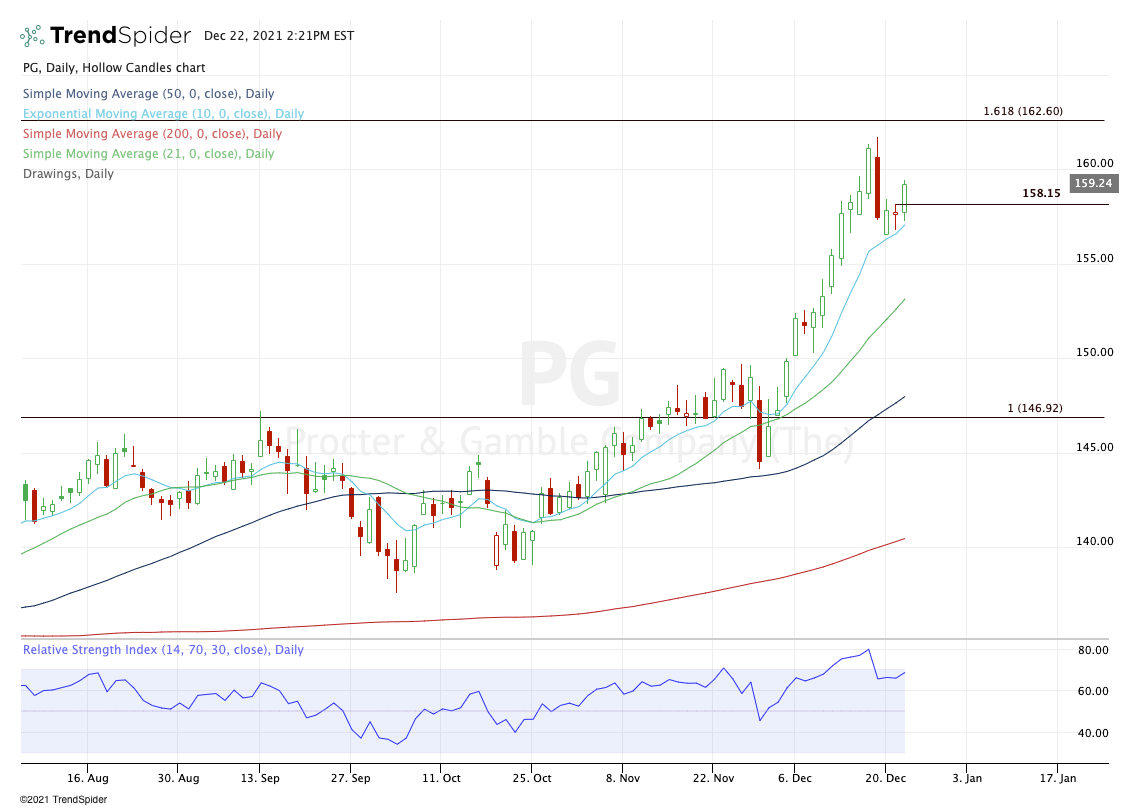Click the latest green candle at 159.24
This screenshot has width=1139, height=809.
[x=904, y=198]
